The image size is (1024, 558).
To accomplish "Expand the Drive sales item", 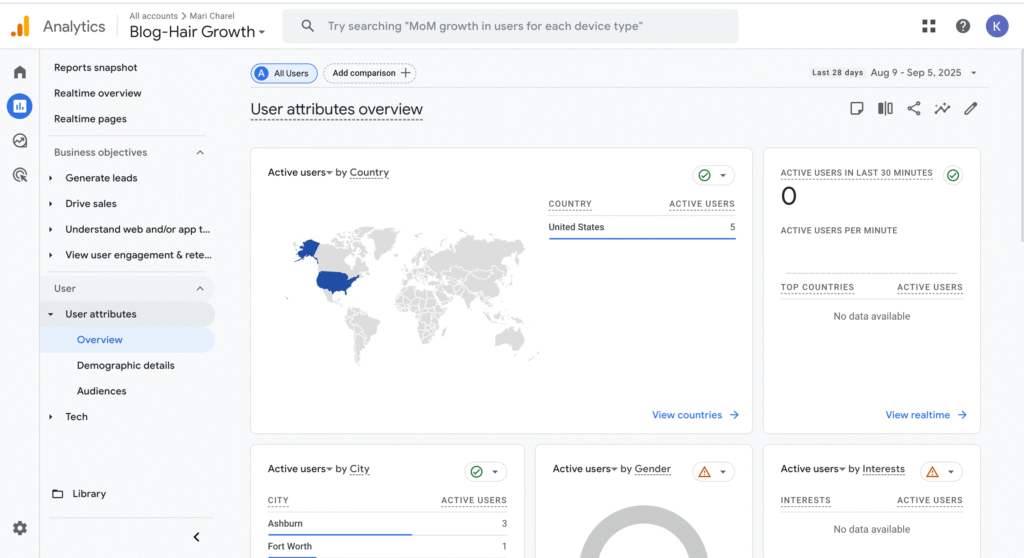I will pos(50,204).
